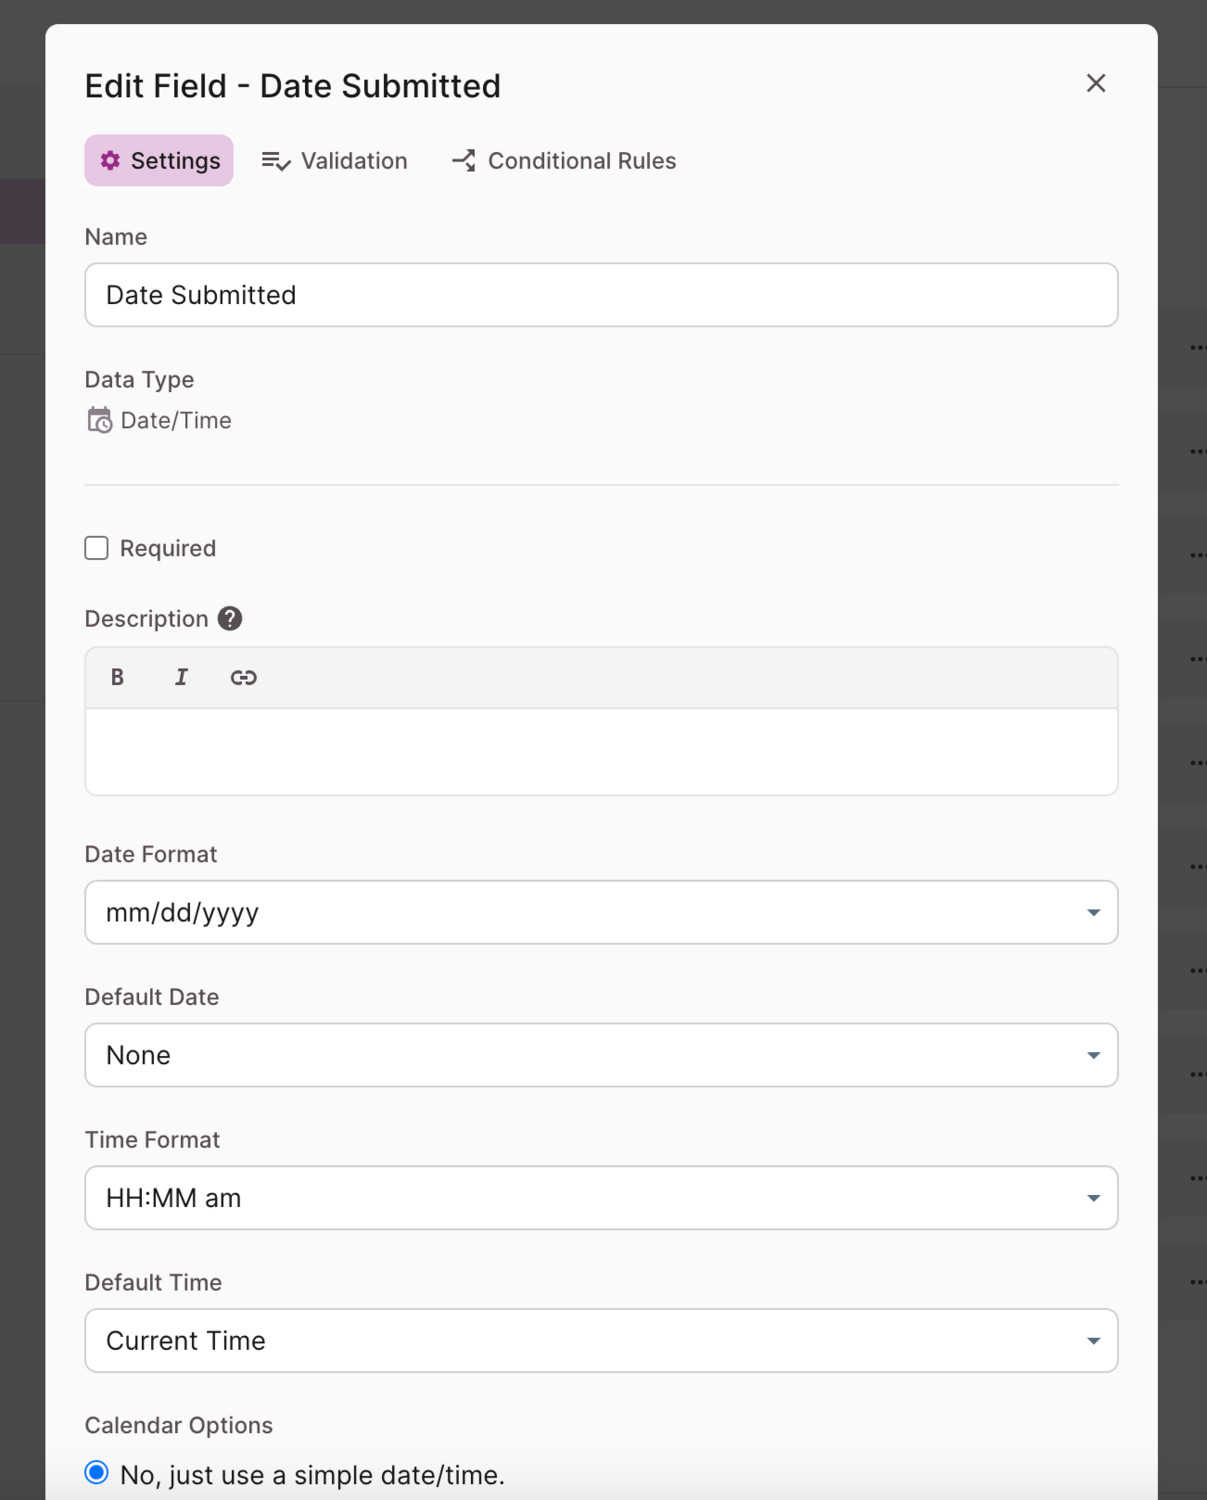This screenshot has height=1500, width=1207.
Task: Expand the Default Time dropdown
Action: point(601,1341)
